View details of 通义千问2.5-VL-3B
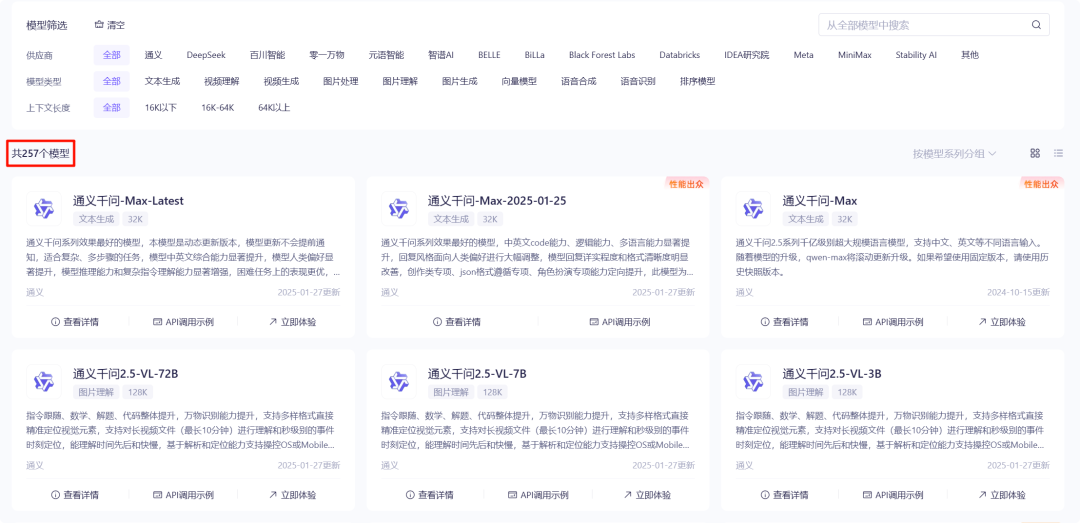Viewport: 1080px width, 523px height. point(784,495)
